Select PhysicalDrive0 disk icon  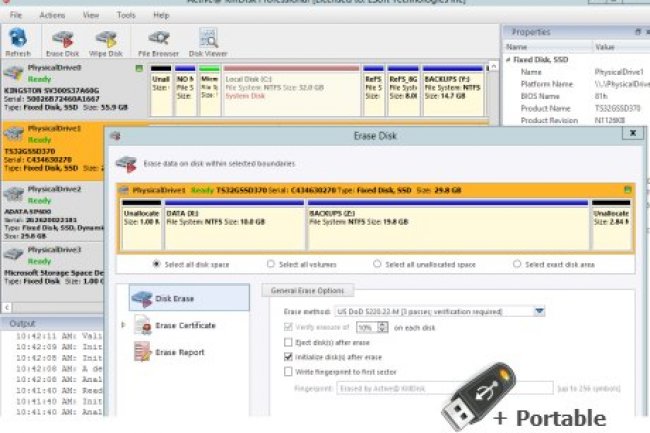click(x=13, y=73)
